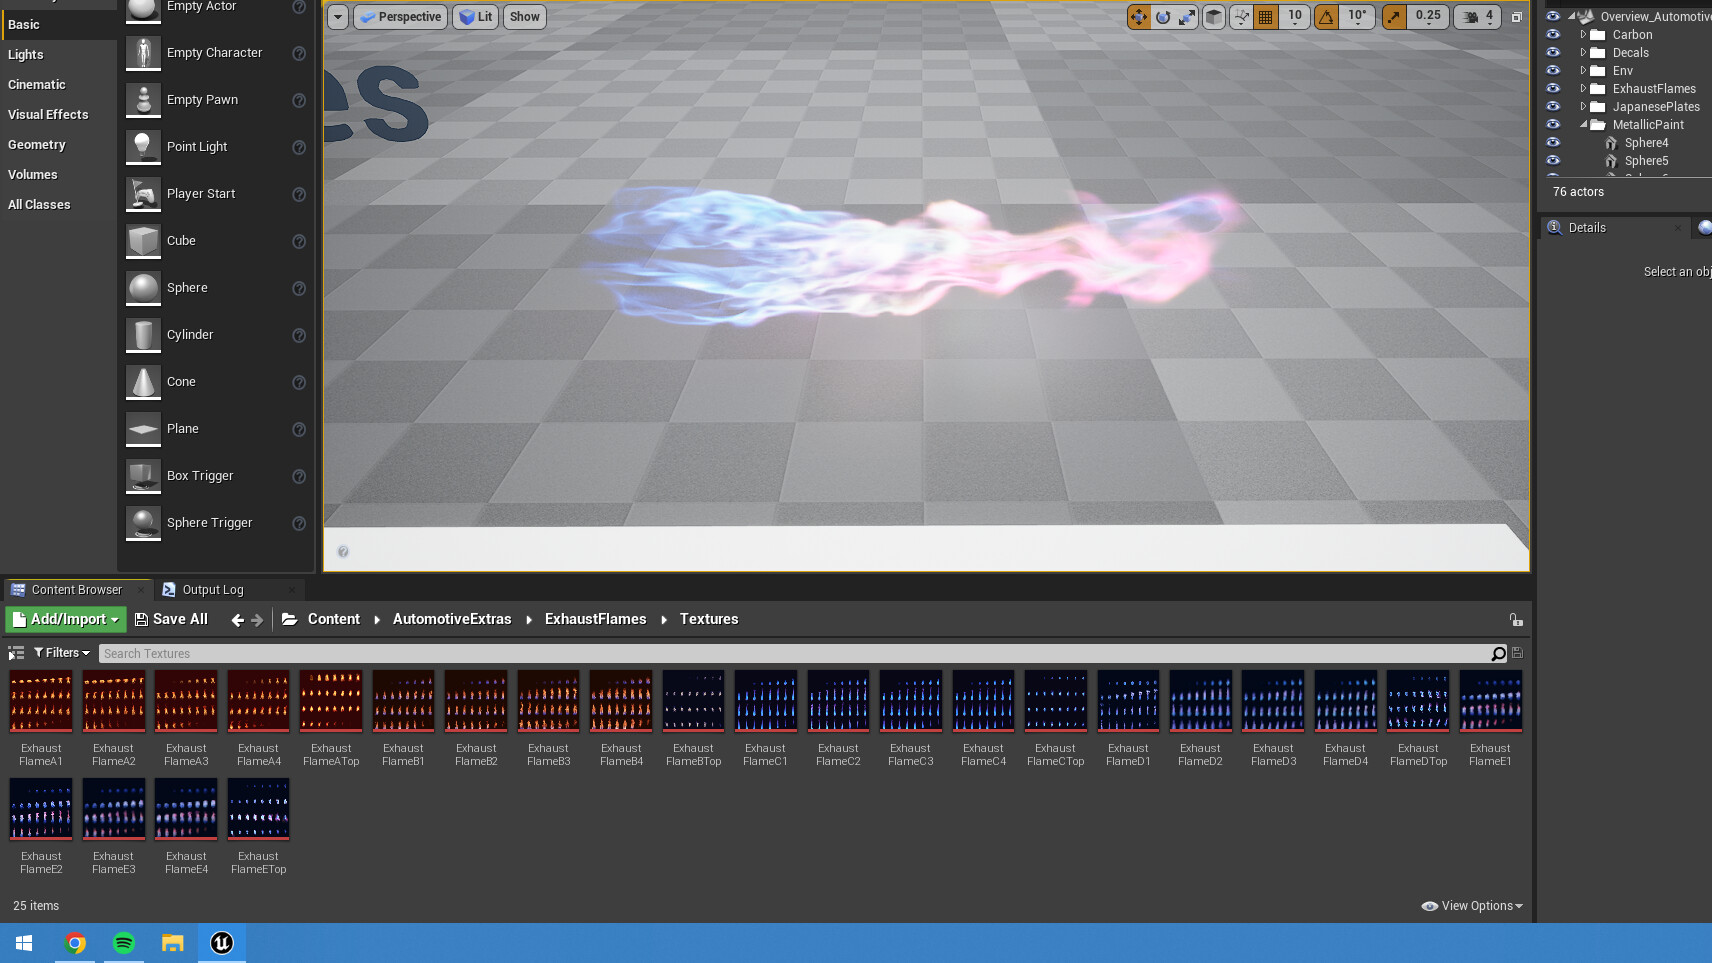This screenshot has height=963, width=1712.
Task: Select the Move transform tool
Action: tap(1140, 17)
